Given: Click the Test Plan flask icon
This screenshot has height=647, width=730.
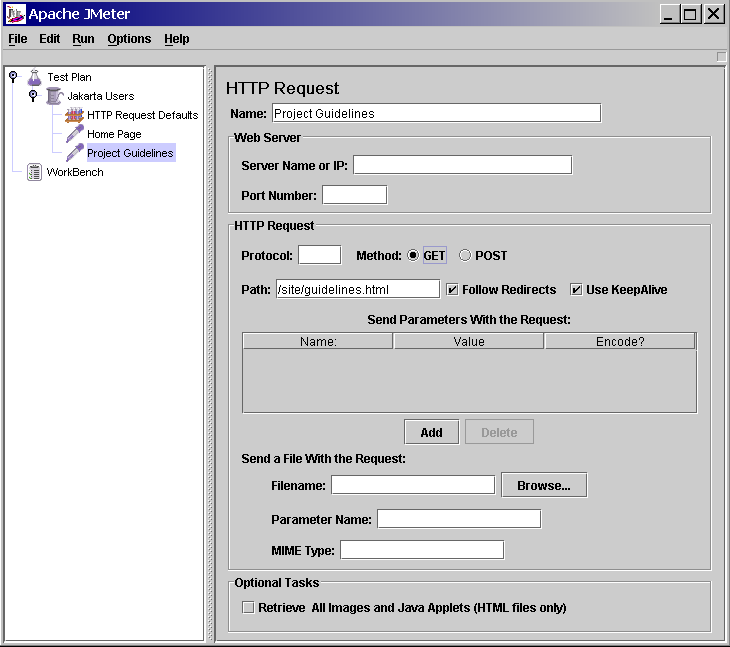Looking at the screenshot, I should click(34, 77).
